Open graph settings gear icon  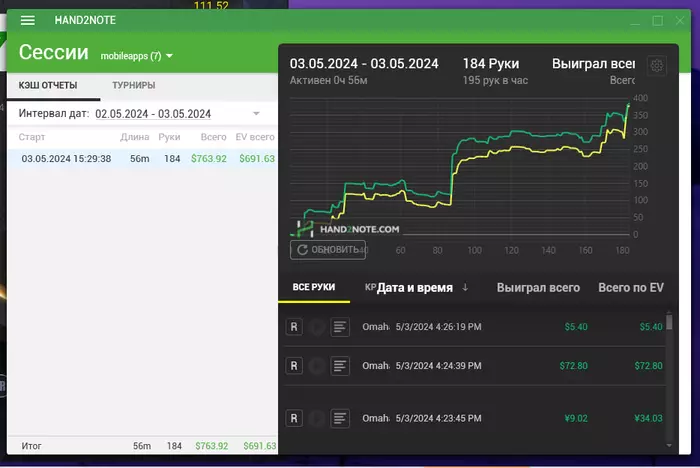point(657,66)
